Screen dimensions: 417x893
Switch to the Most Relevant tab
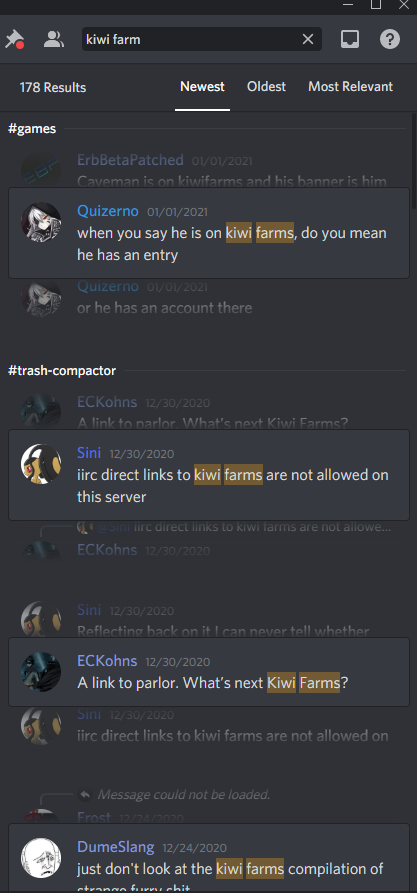coord(350,87)
